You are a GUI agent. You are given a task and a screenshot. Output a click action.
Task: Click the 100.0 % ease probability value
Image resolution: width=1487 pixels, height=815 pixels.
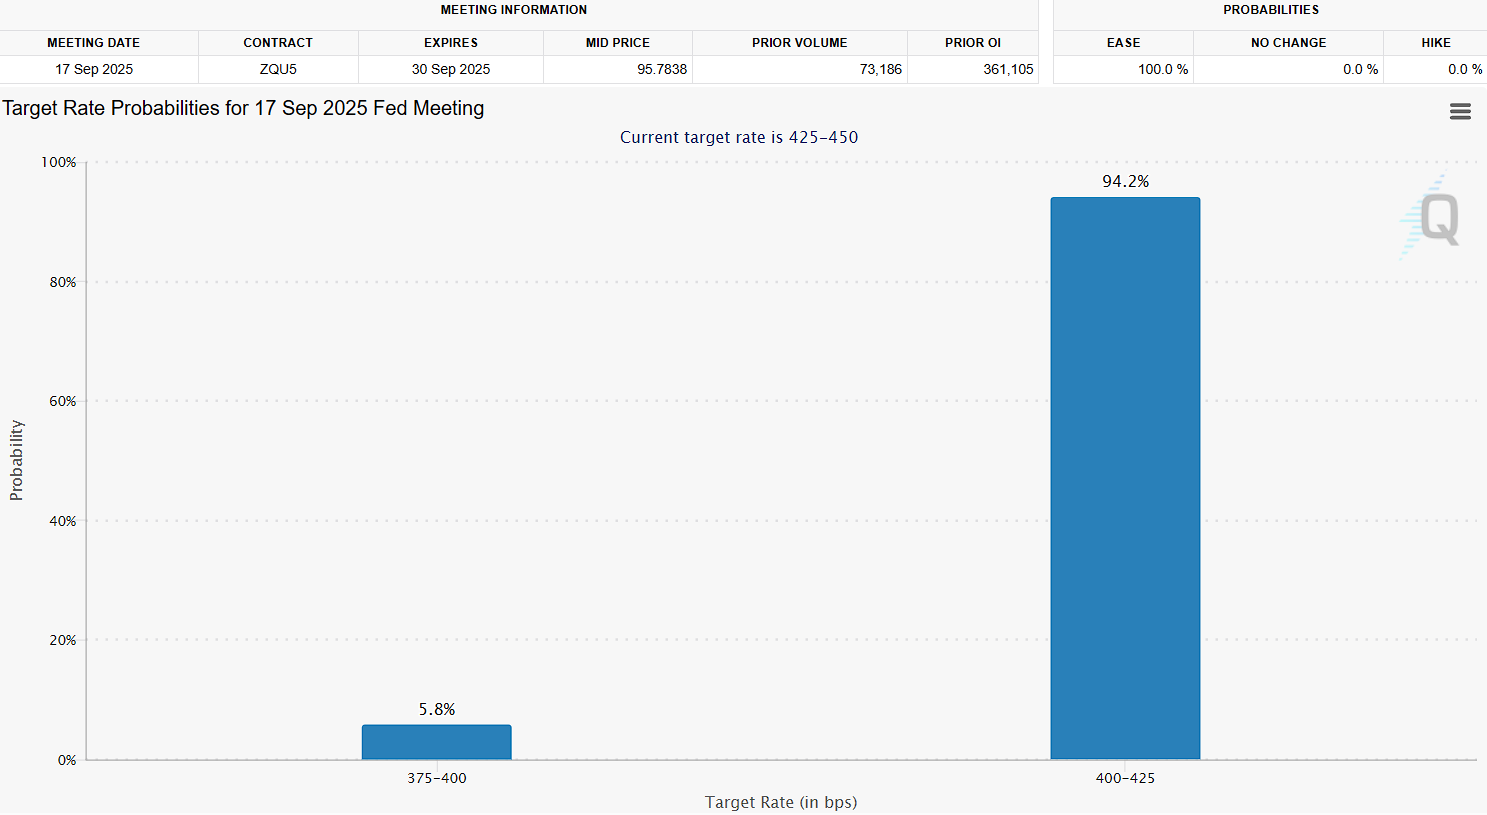pos(1163,69)
